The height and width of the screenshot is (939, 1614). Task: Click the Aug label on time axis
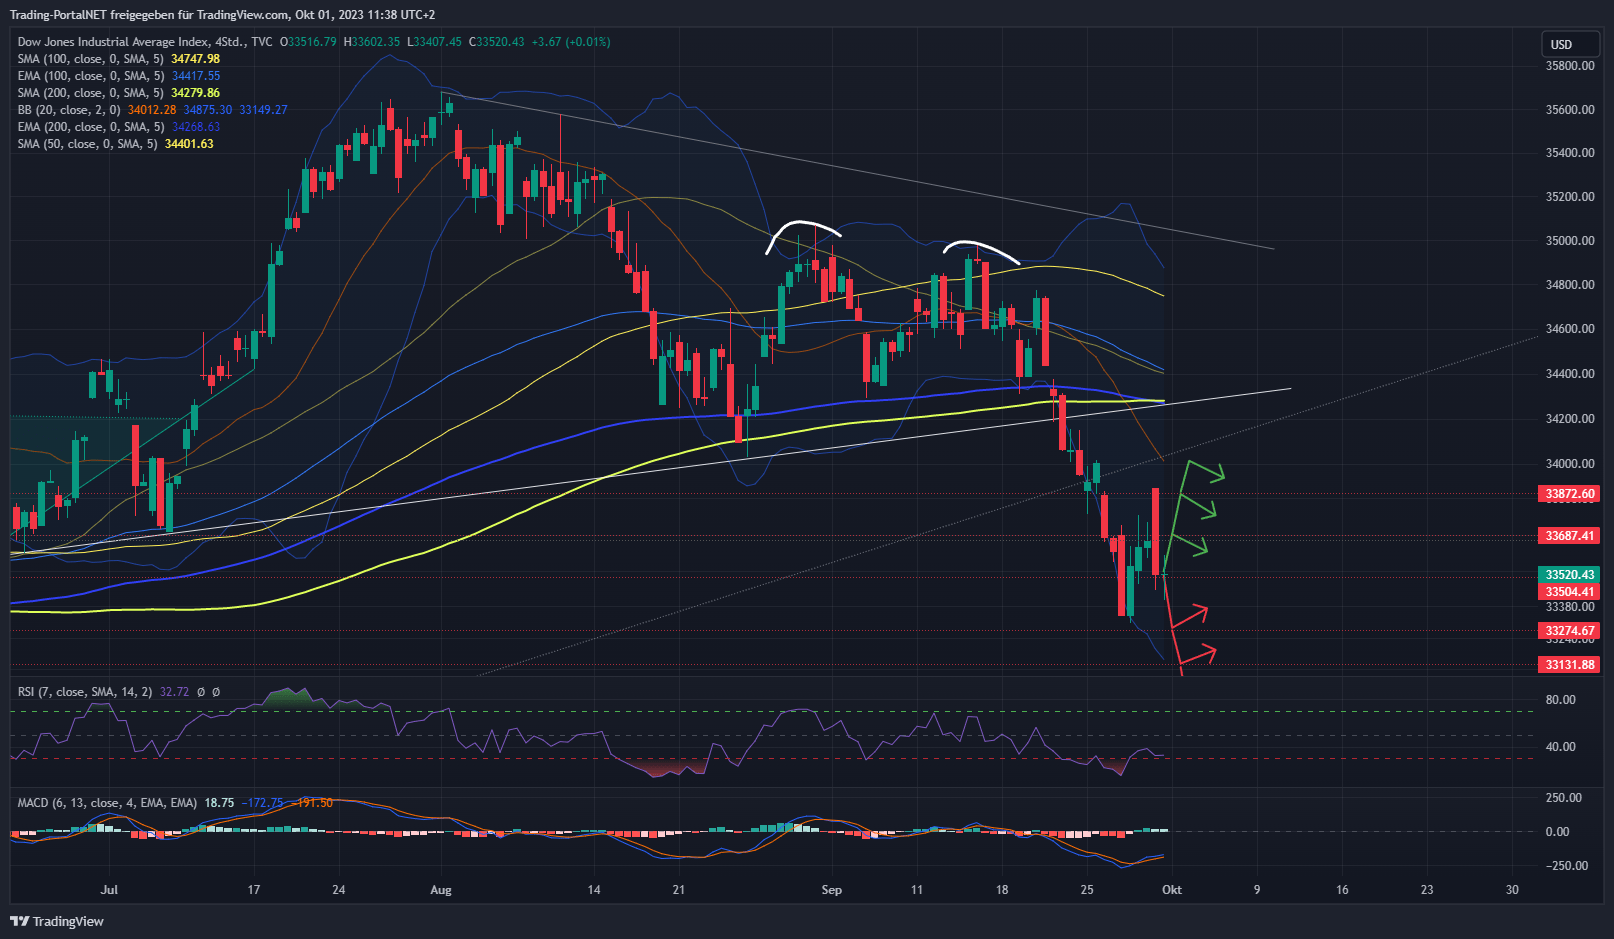(x=441, y=890)
